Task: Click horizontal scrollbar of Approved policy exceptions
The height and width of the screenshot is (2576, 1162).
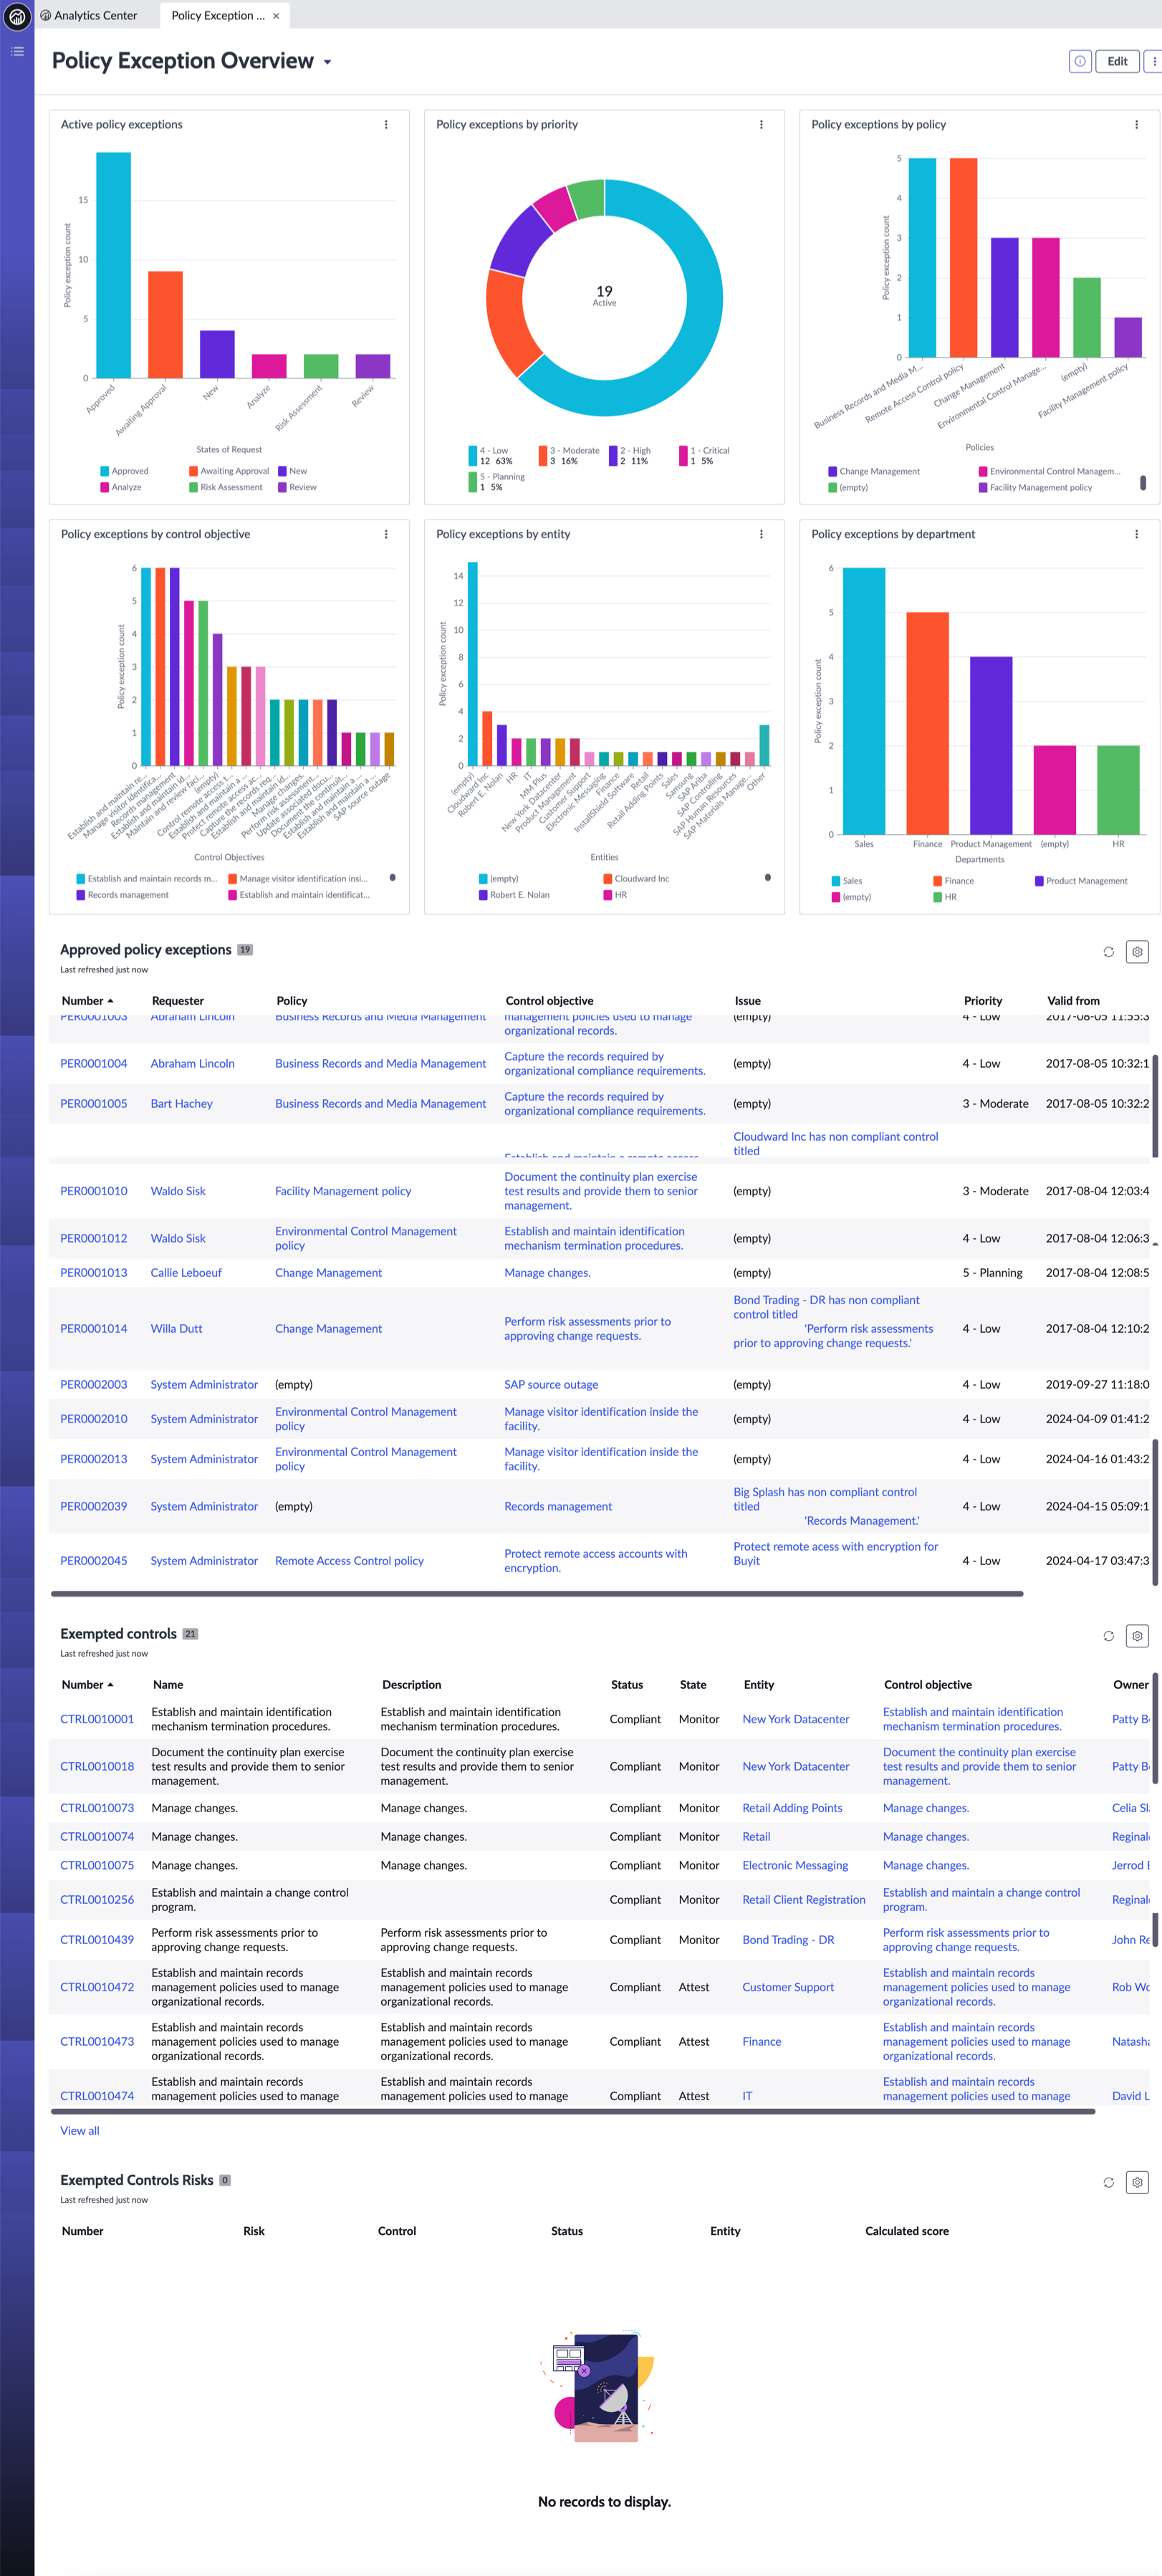Action: [537, 1594]
